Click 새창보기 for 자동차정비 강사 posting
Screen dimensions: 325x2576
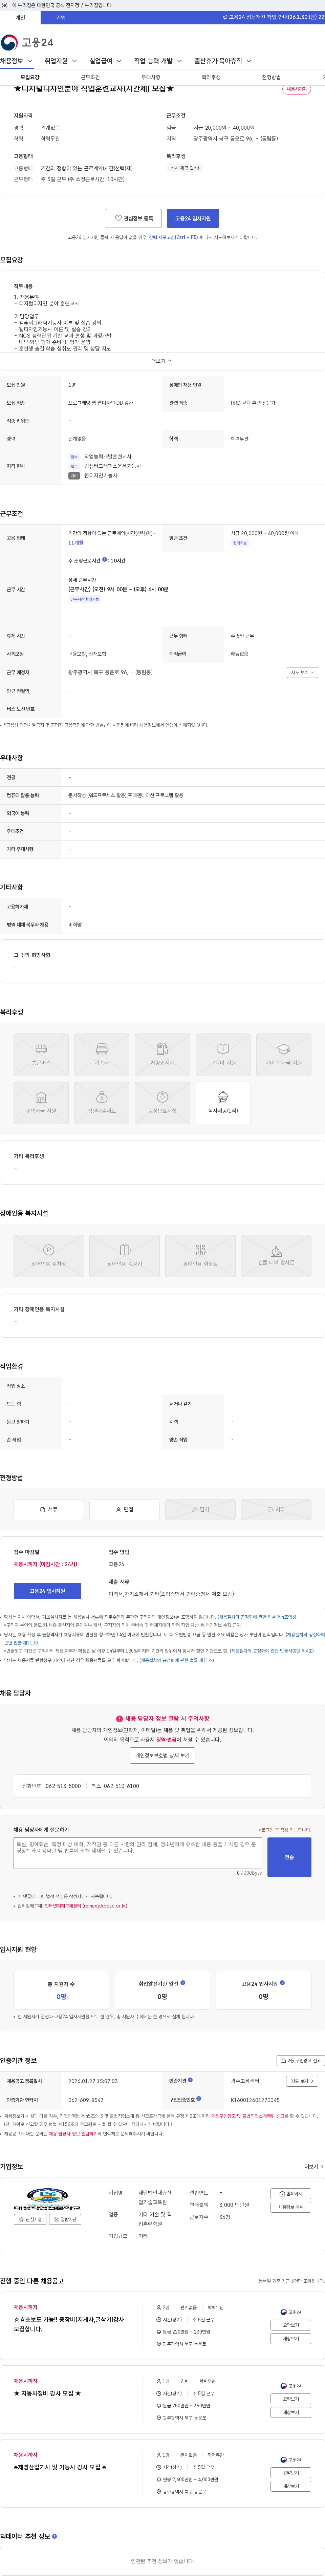point(290,2412)
